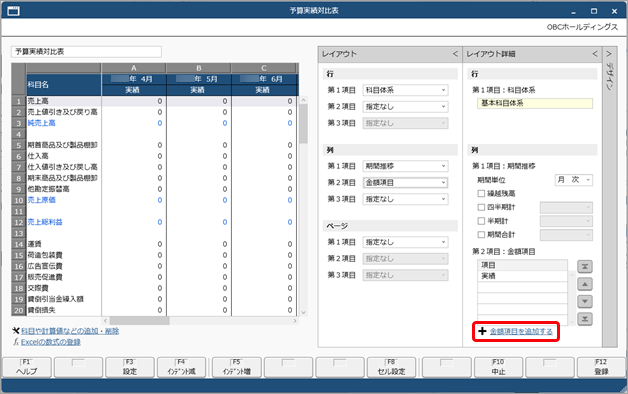Open the デザイン vertical tab
The image size is (628, 394).
click(x=609, y=76)
